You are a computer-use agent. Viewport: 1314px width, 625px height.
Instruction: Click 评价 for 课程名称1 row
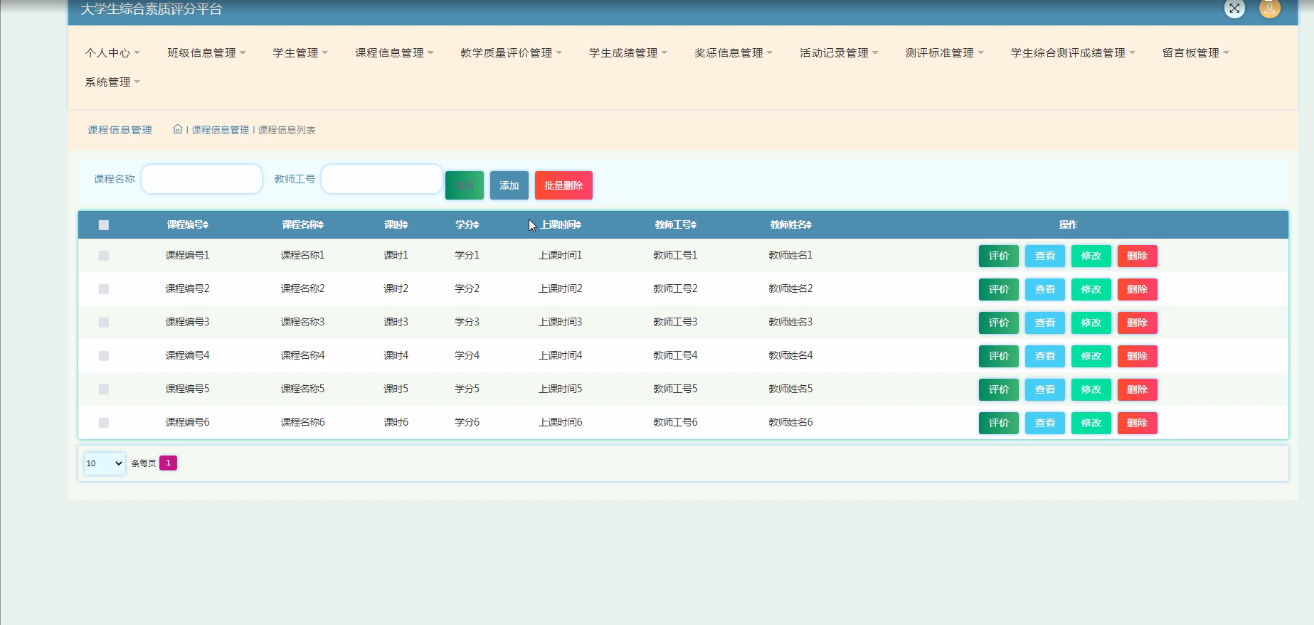[999, 256]
